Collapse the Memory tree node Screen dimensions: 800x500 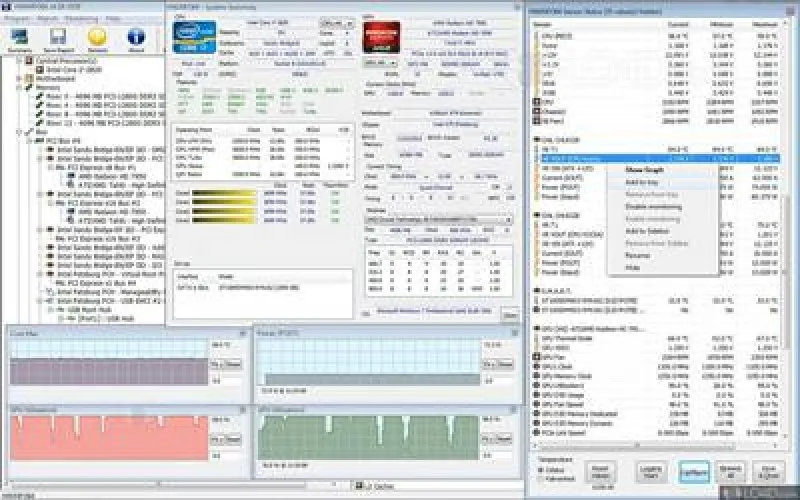(x=20, y=87)
